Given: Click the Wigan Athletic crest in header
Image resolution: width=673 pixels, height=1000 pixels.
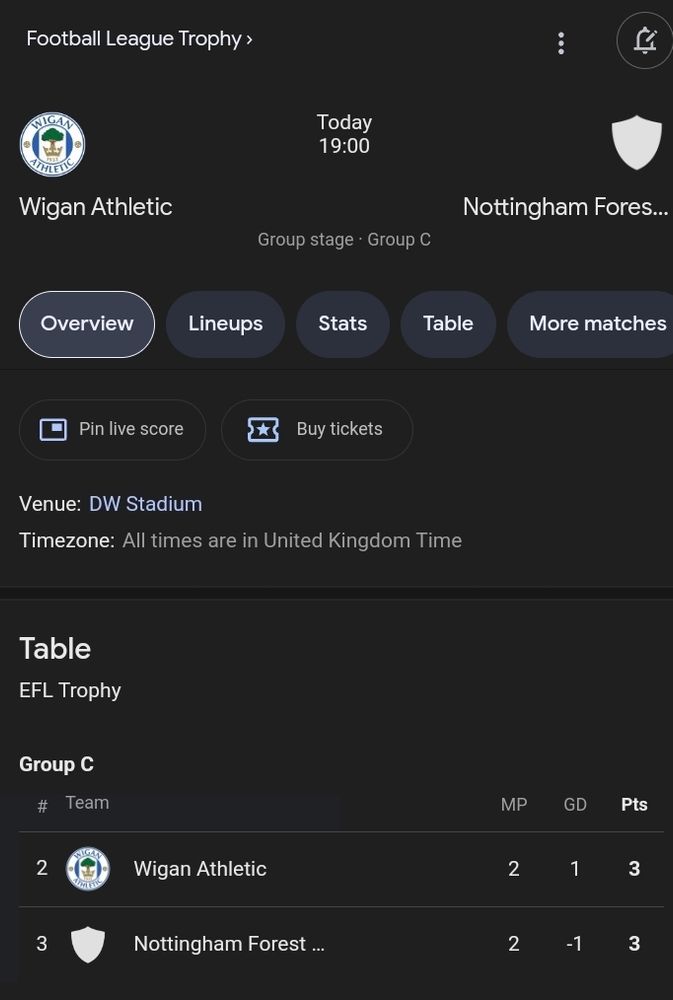Looking at the screenshot, I should click(52, 145).
